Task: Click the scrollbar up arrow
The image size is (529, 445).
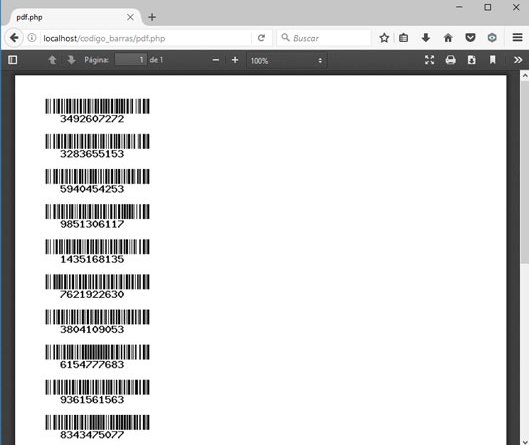Action: pos(525,76)
